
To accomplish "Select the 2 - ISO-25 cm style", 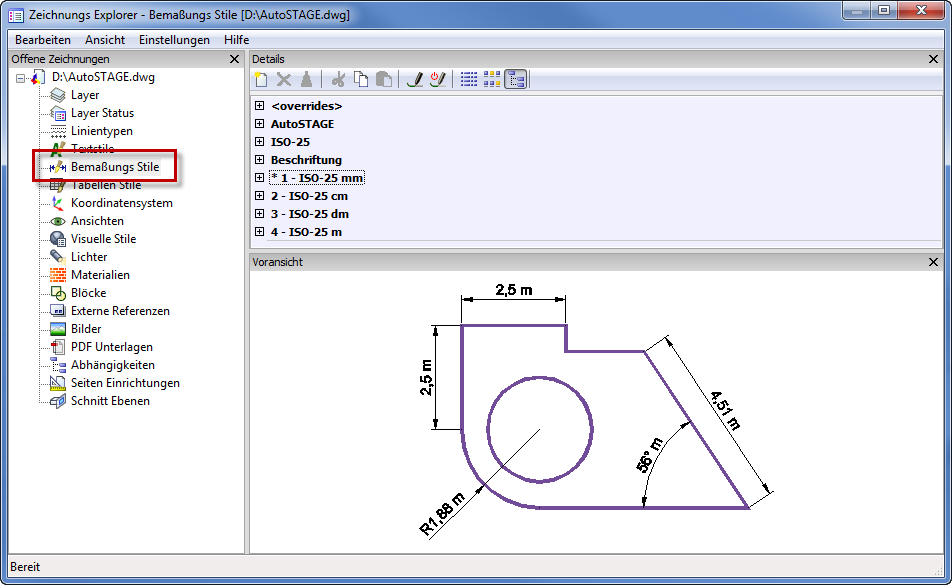I will click(x=309, y=196).
